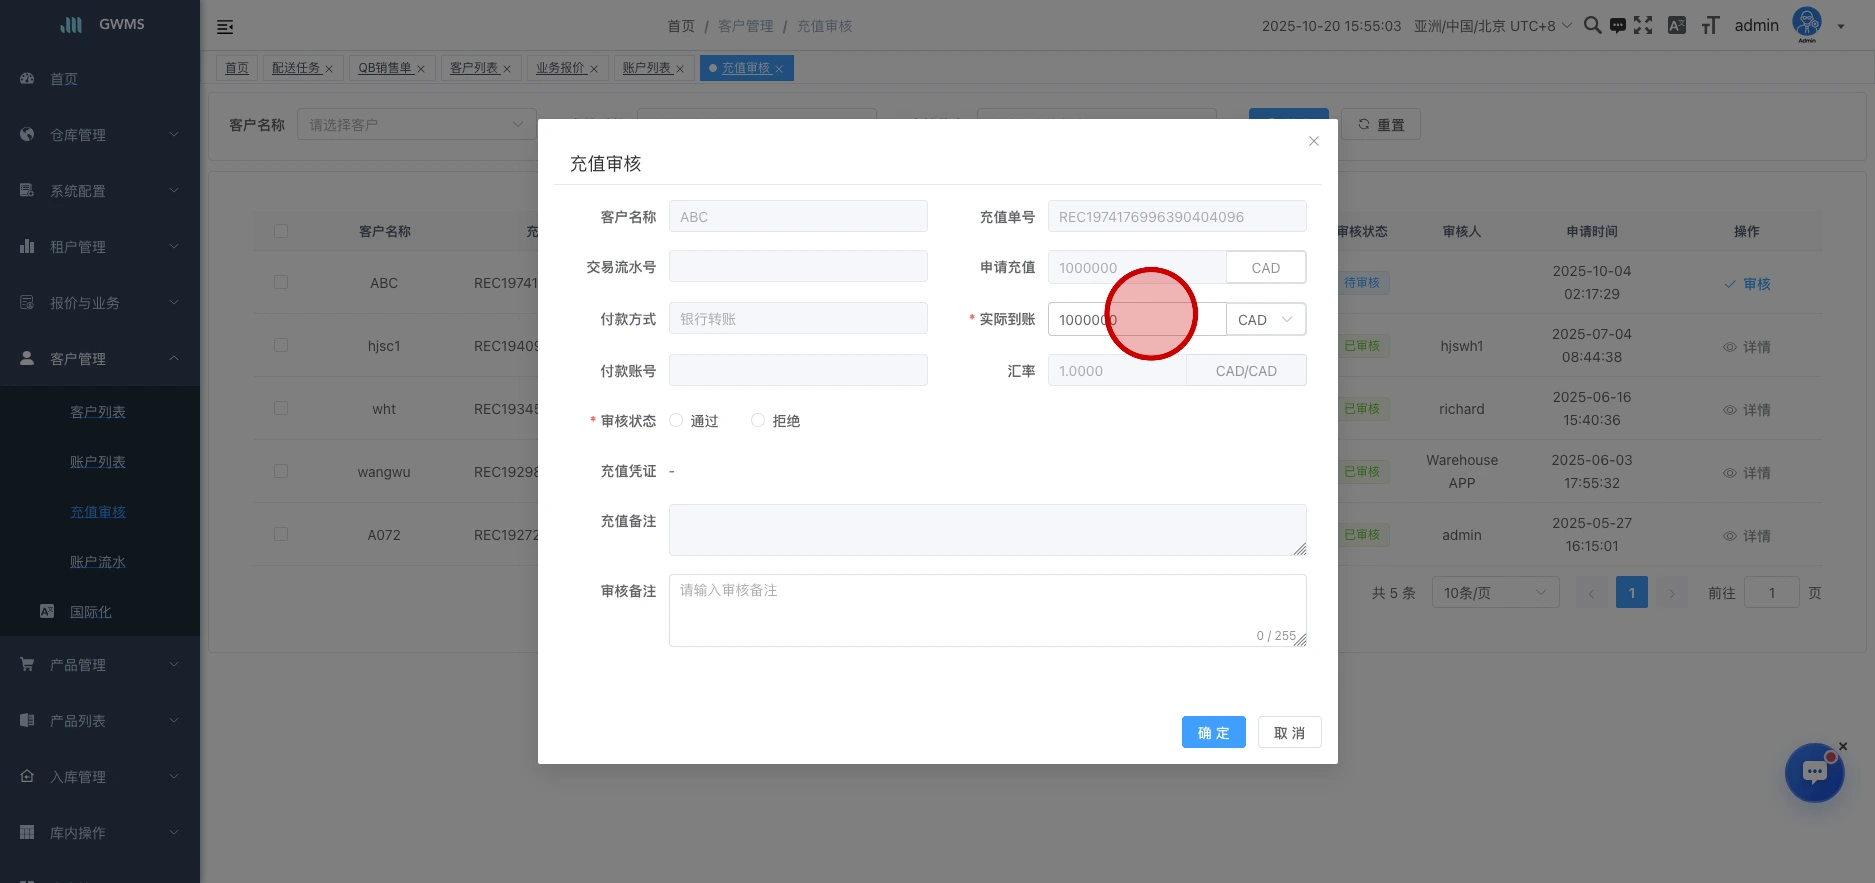Click the 实际到账 amount input field
The width and height of the screenshot is (1875, 883).
pos(1136,320)
